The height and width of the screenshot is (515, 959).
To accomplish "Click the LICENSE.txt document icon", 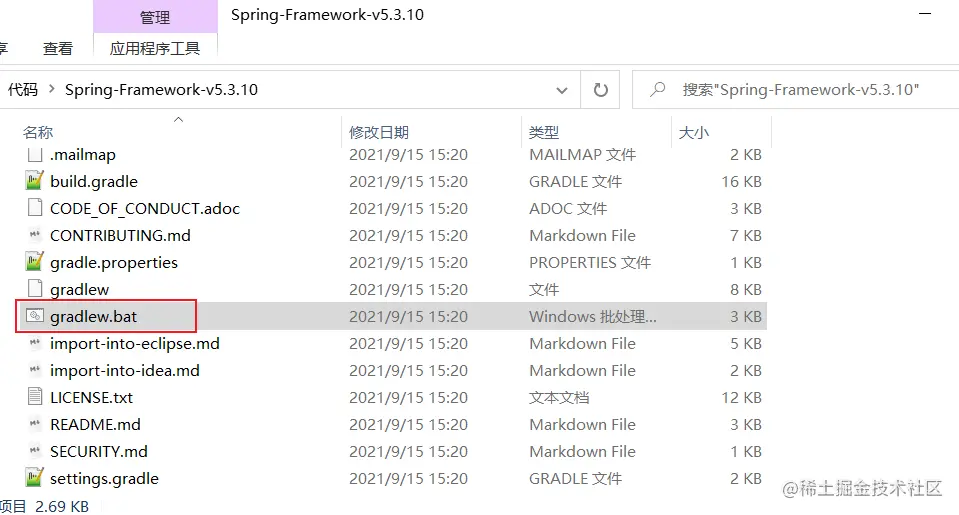I will point(35,396).
